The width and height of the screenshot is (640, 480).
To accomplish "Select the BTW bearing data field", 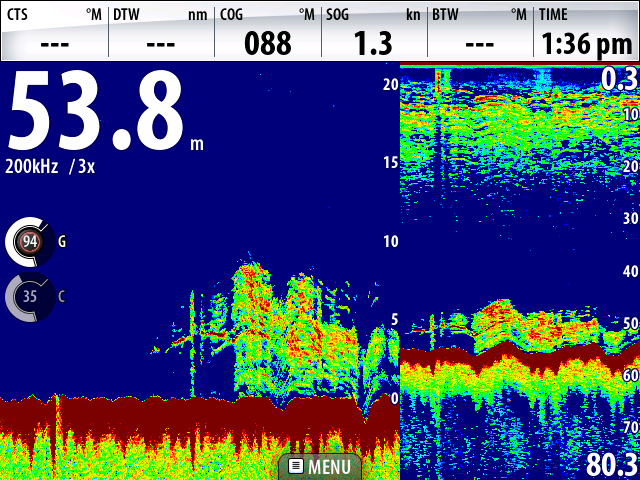I will coord(480,31).
